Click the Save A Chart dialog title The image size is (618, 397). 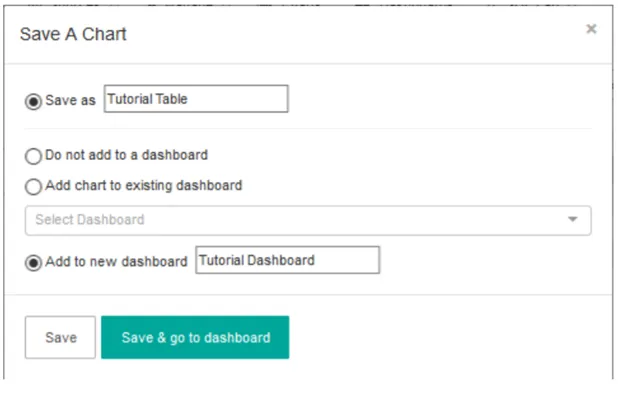pos(73,34)
